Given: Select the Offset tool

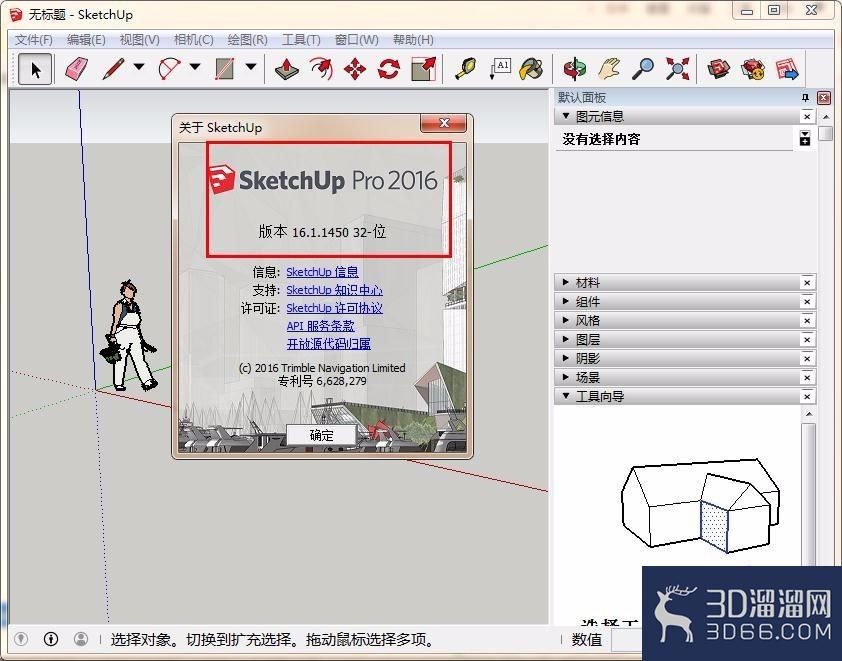Looking at the screenshot, I should click(321, 69).
